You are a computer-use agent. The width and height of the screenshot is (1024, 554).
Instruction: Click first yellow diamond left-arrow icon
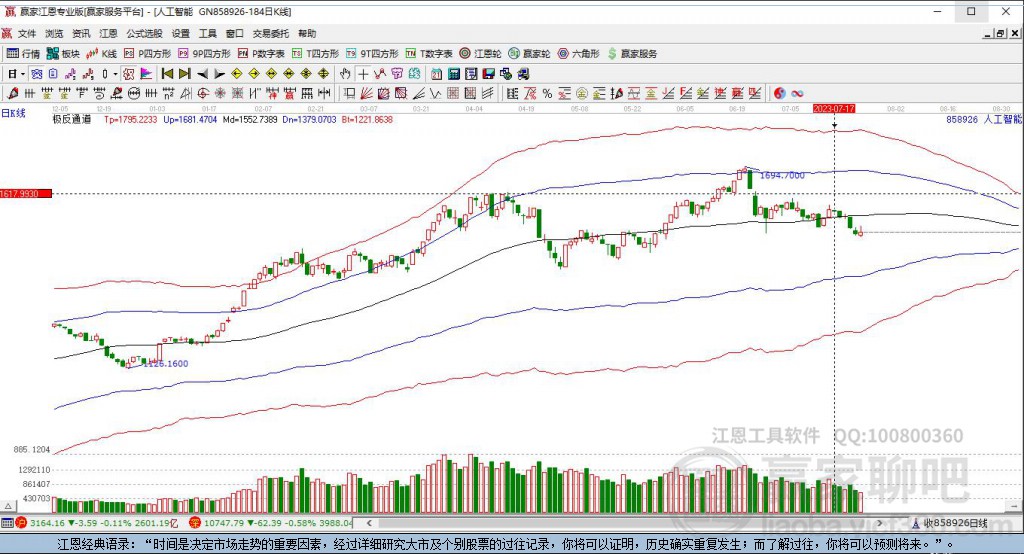(237, 74)
